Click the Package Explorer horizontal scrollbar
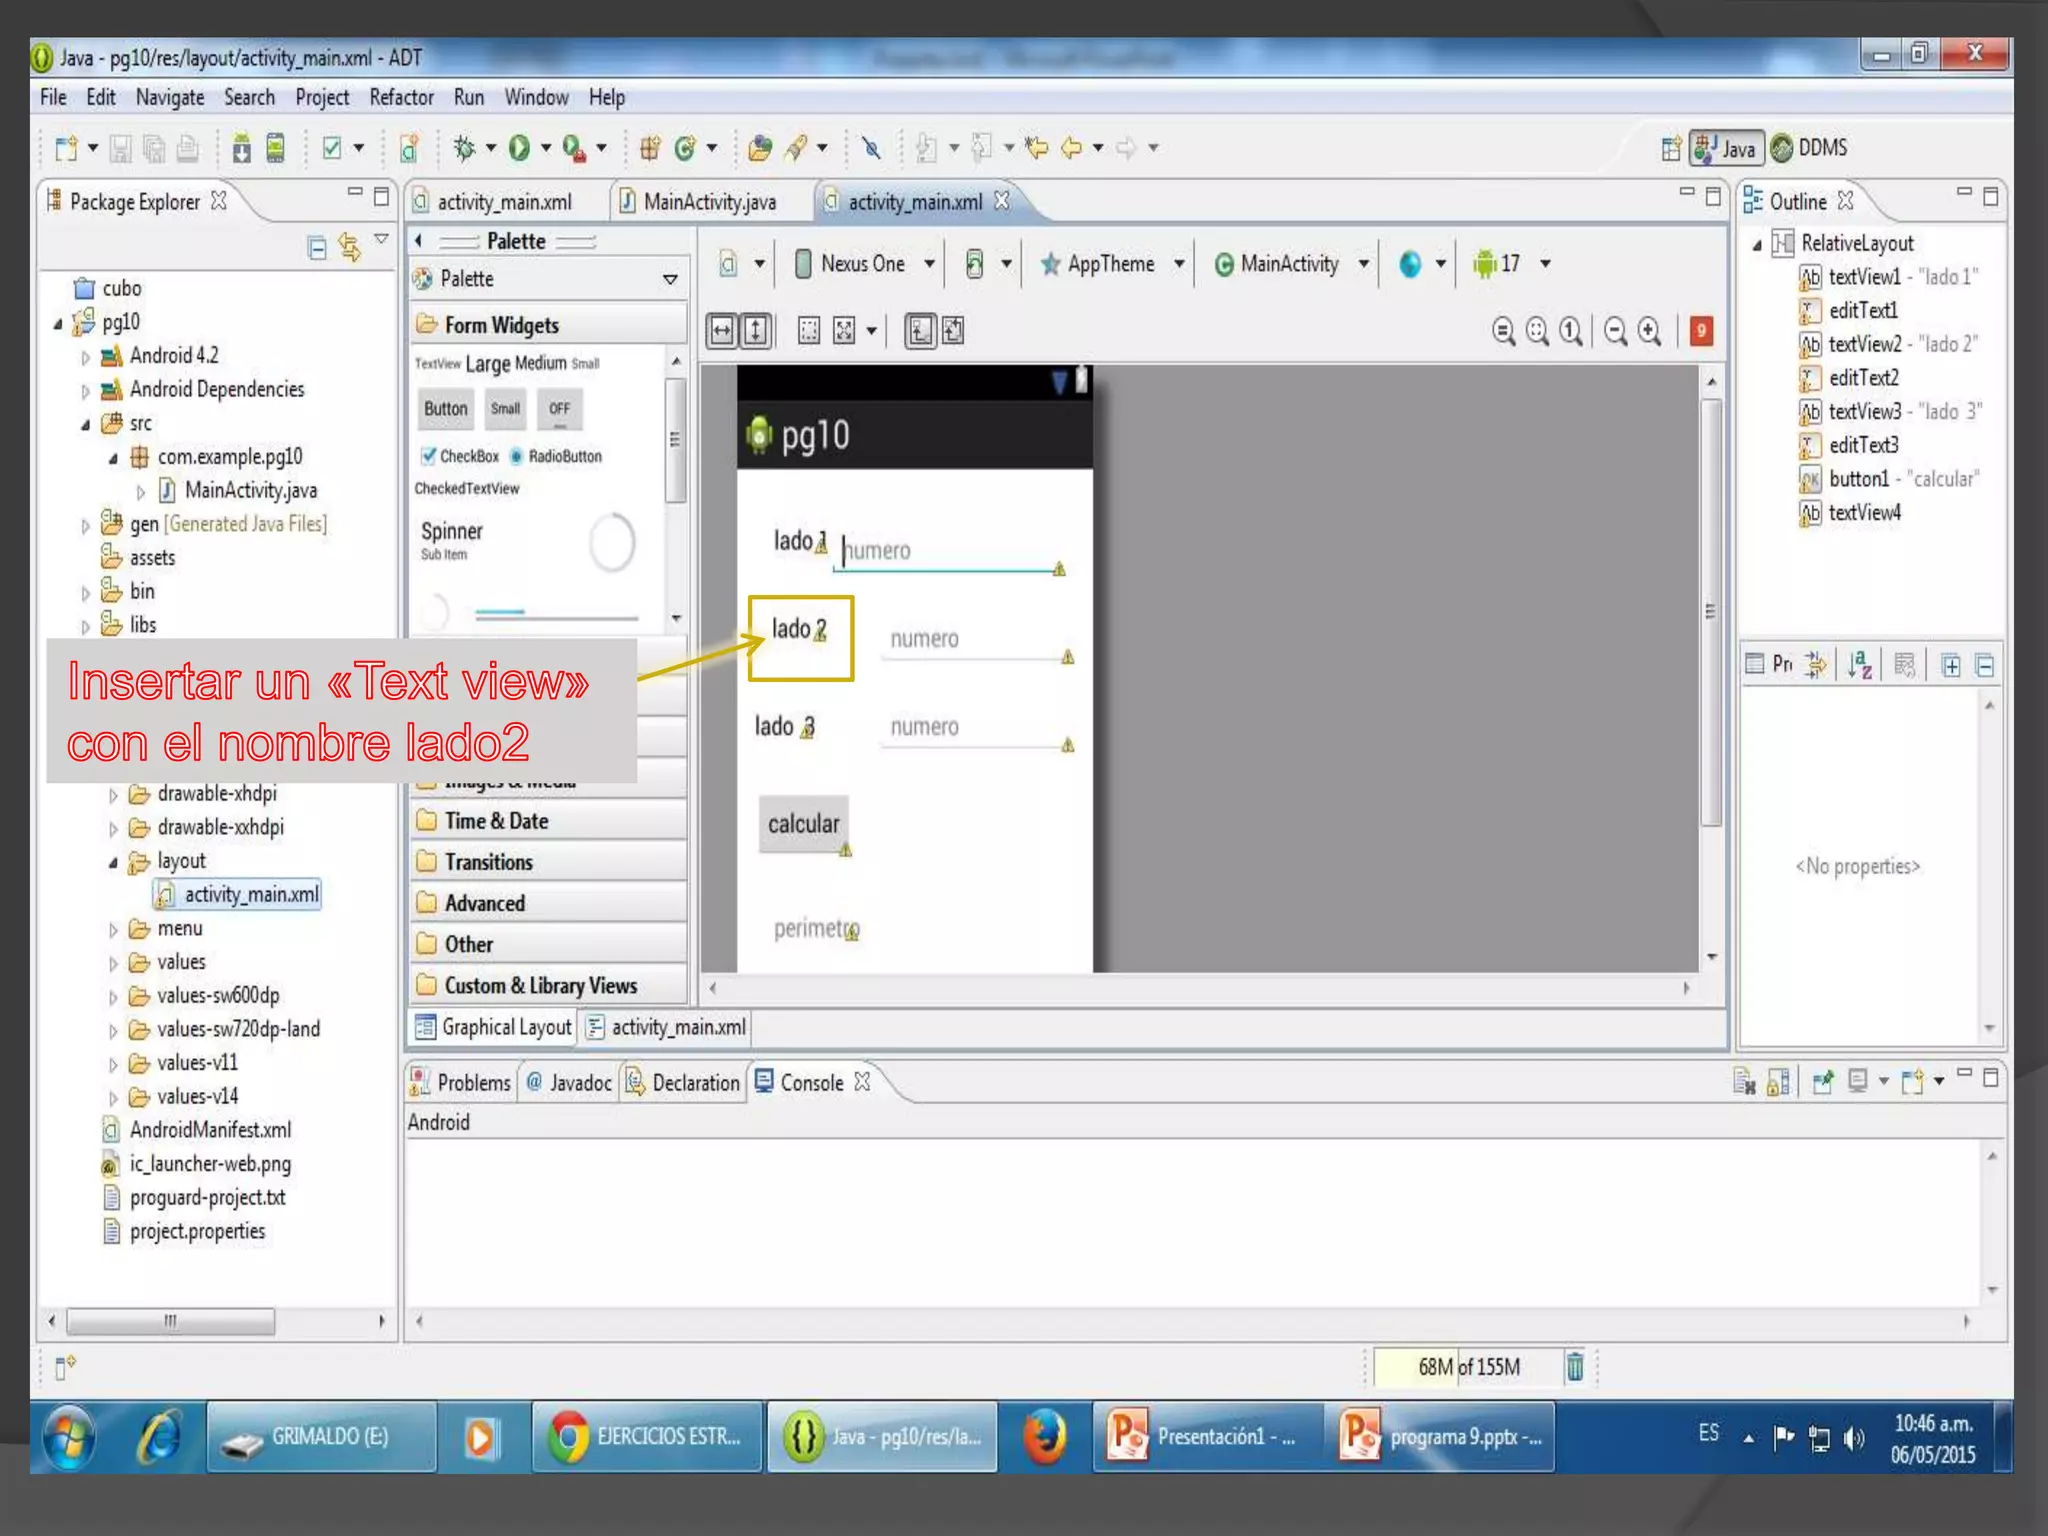2048x1536 pixels. click(x=170, y=1321)
